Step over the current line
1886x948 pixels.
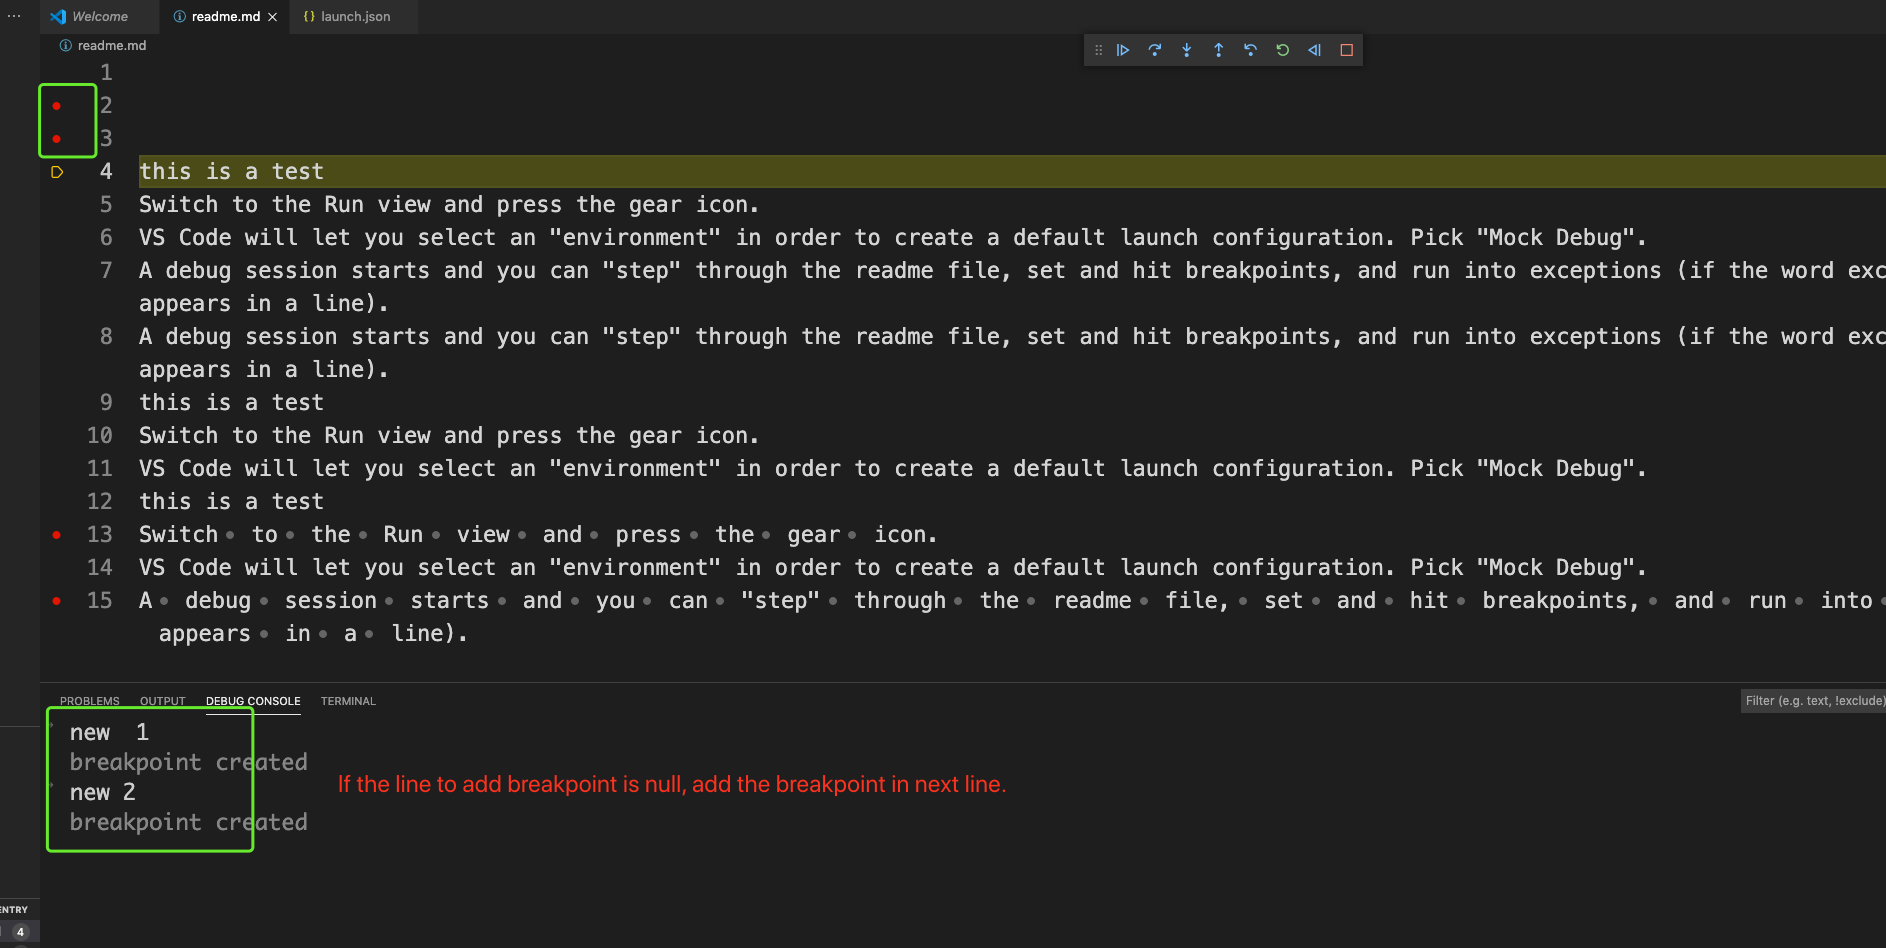coord(1155,49)
